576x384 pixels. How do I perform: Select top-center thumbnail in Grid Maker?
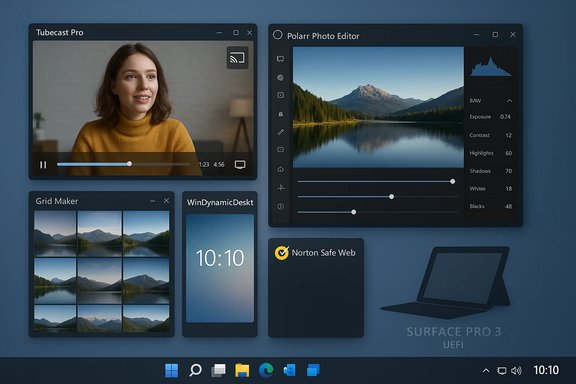[x=100, y=233]
